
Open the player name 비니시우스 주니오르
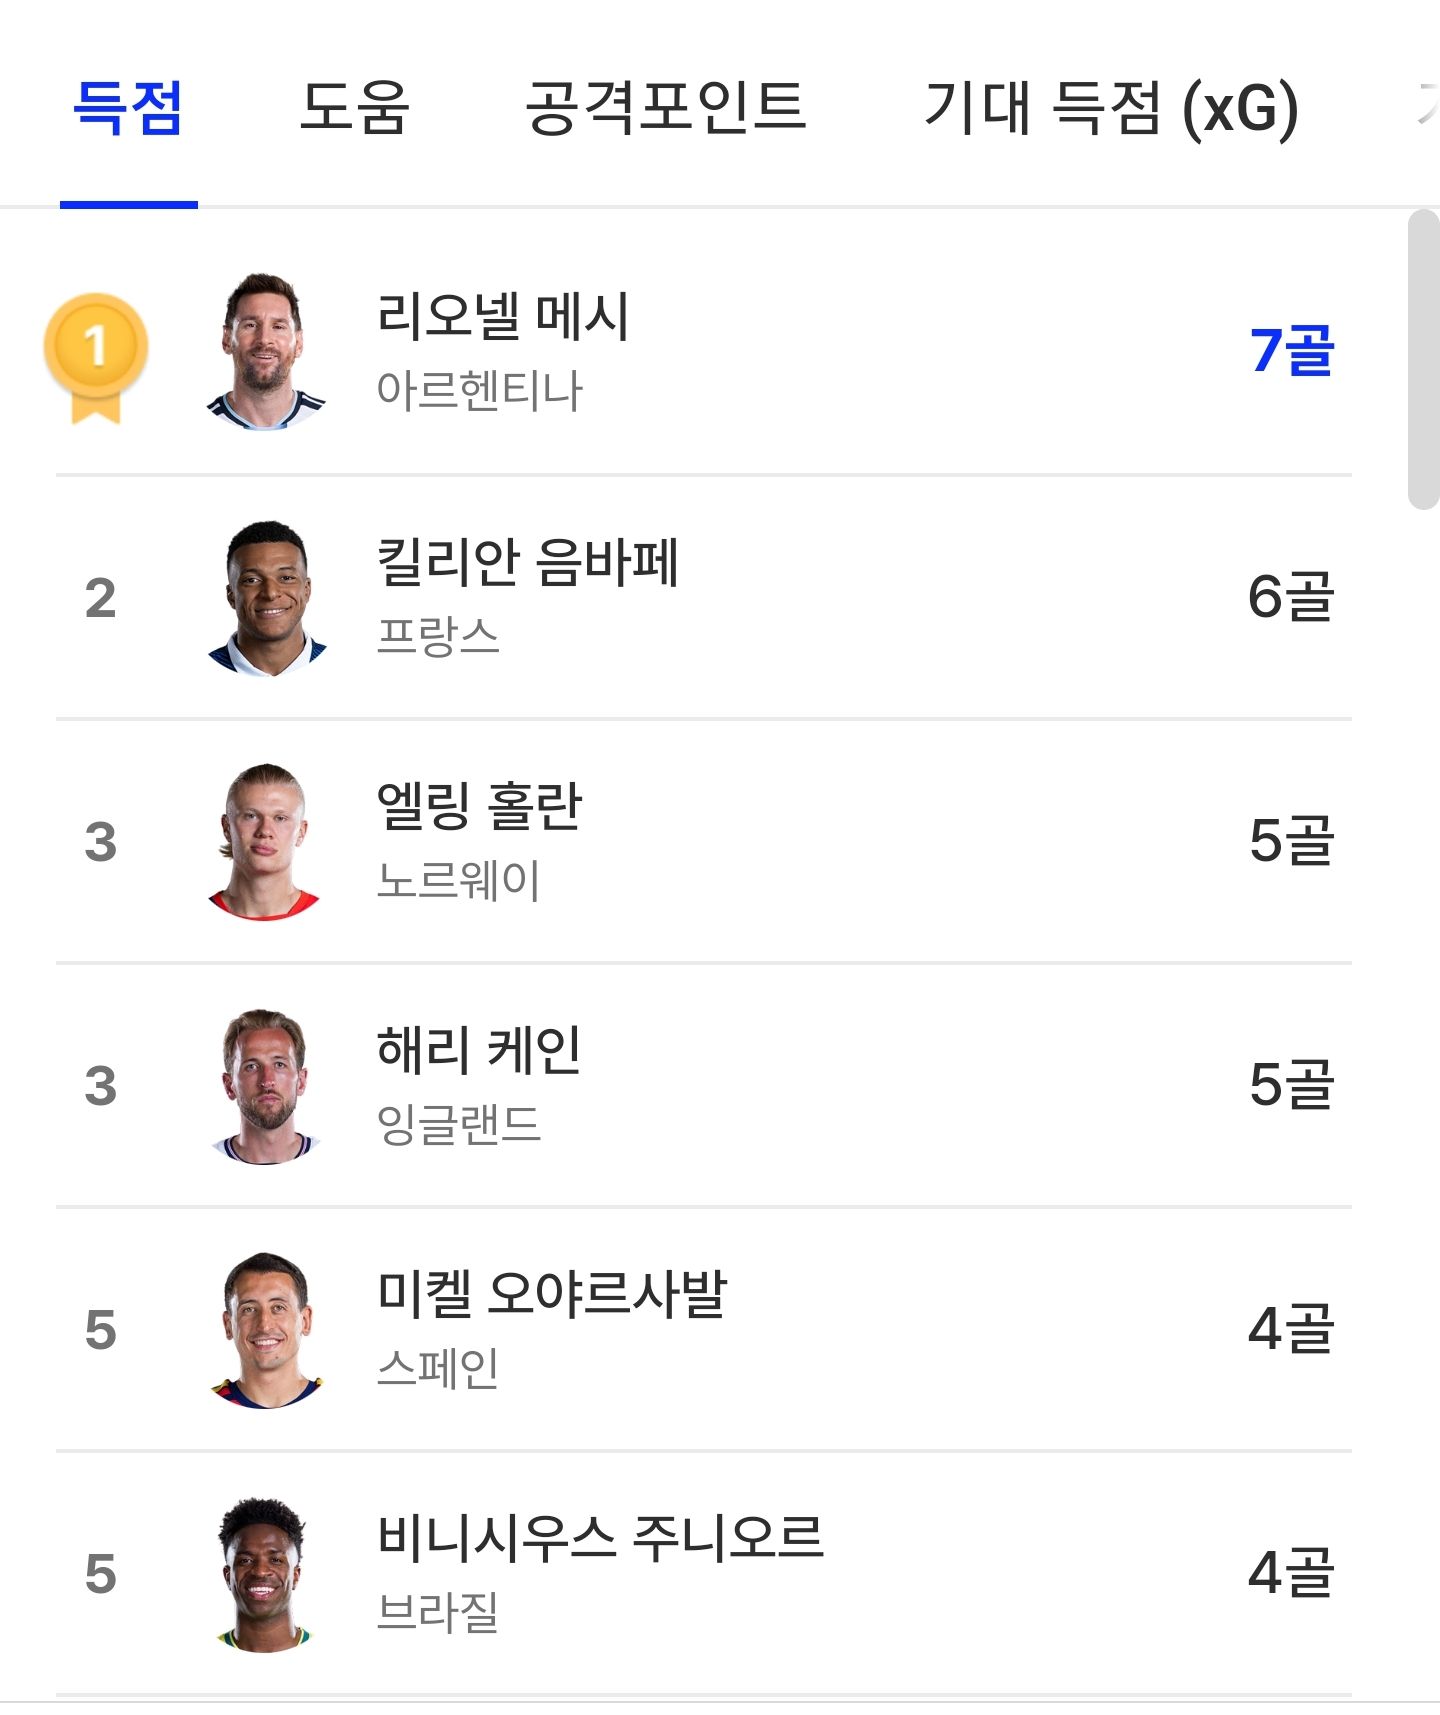point(600,1538)
